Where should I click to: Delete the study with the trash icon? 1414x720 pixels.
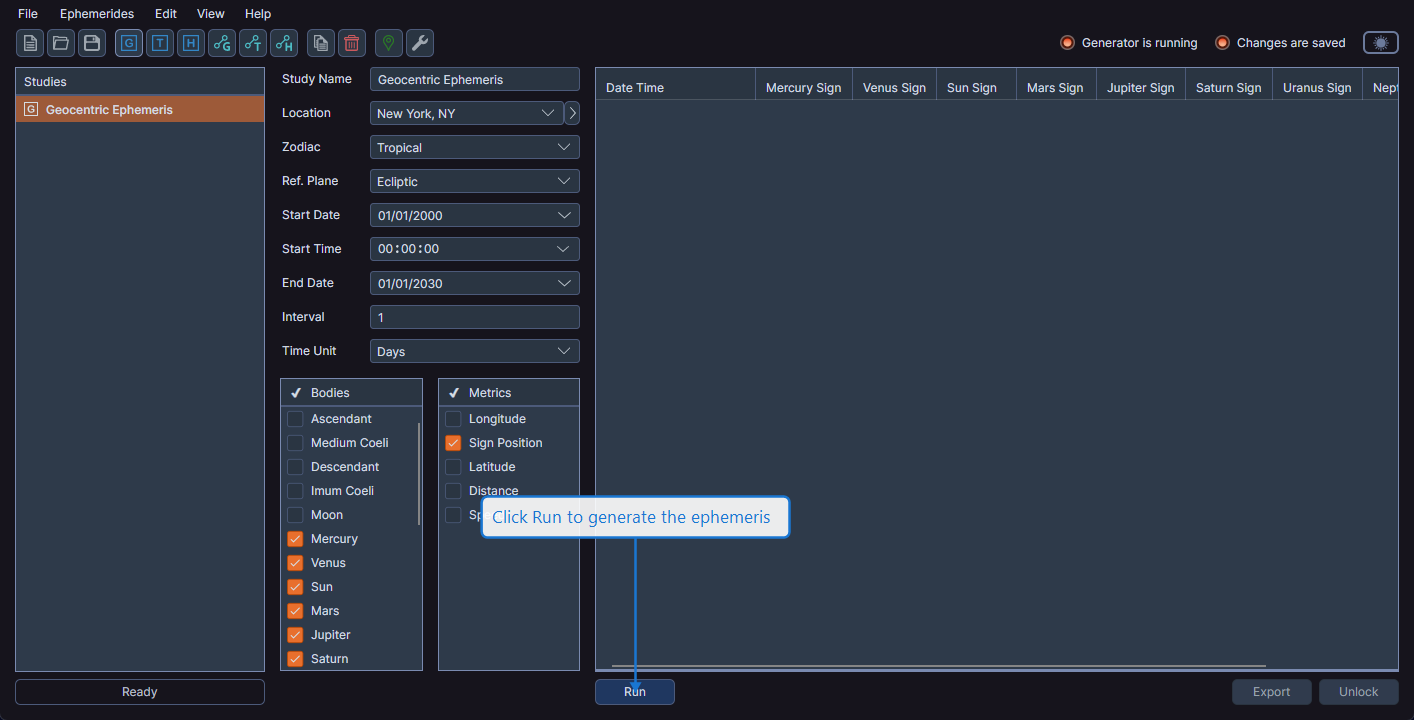[x=351, y=43]
